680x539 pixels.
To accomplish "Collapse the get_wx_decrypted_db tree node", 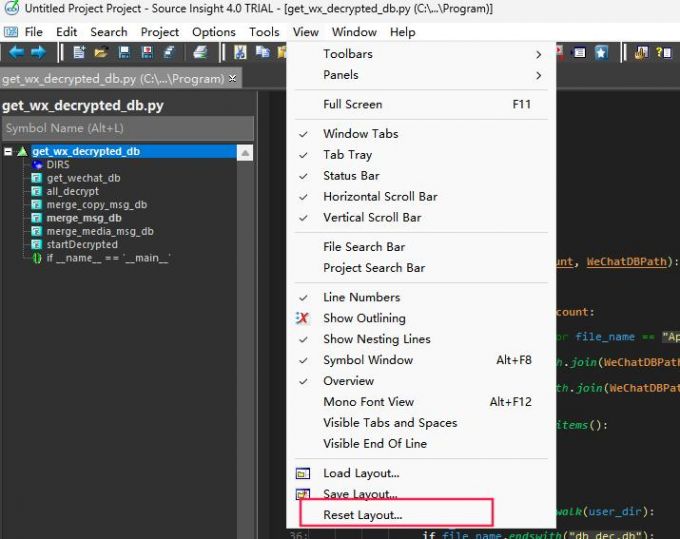I will coord(8,152).
